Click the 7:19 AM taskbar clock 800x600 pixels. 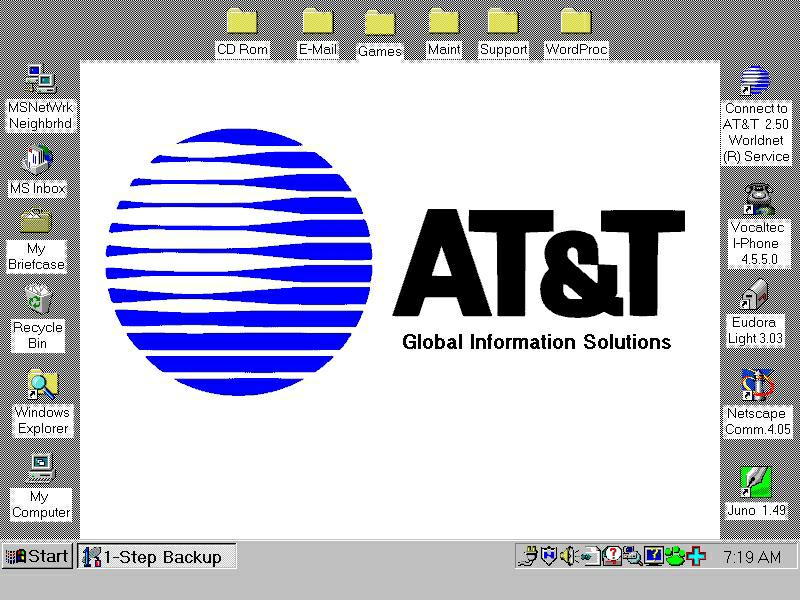pos(751,557)
